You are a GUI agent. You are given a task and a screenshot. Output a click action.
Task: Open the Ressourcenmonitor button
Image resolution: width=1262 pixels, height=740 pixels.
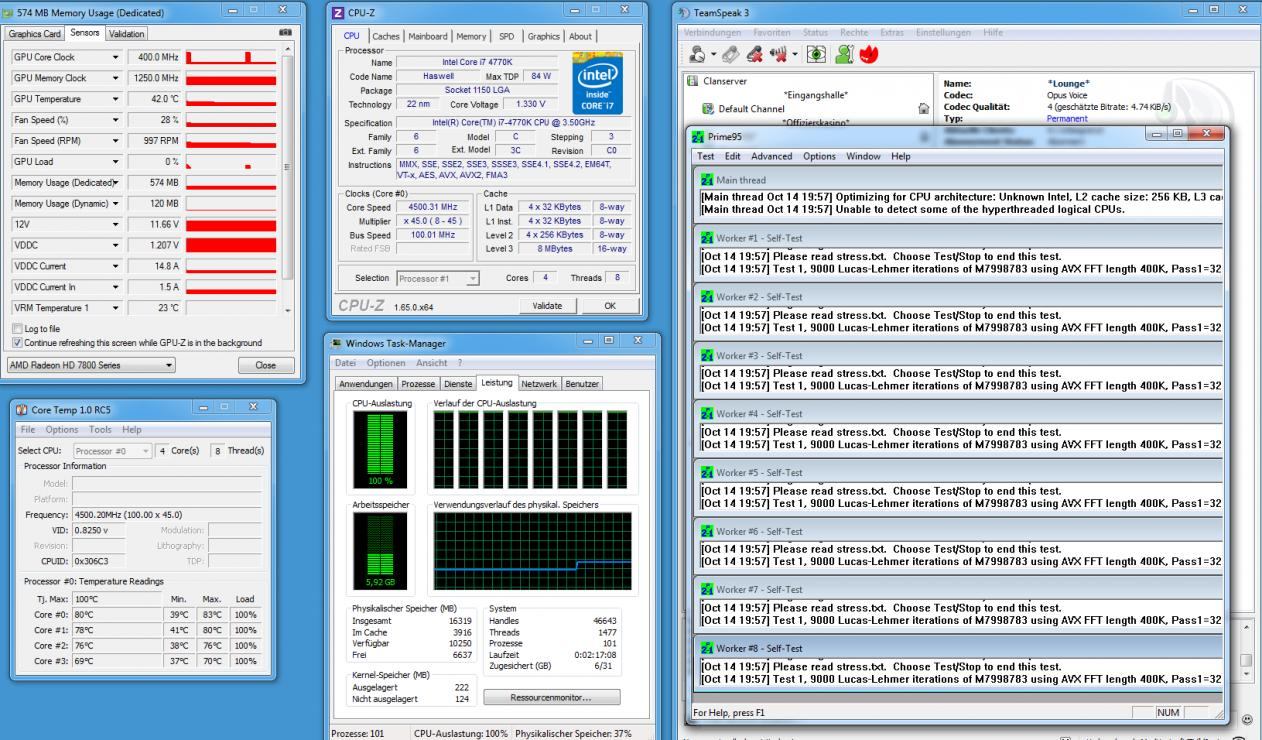click(x=552, y=697)
